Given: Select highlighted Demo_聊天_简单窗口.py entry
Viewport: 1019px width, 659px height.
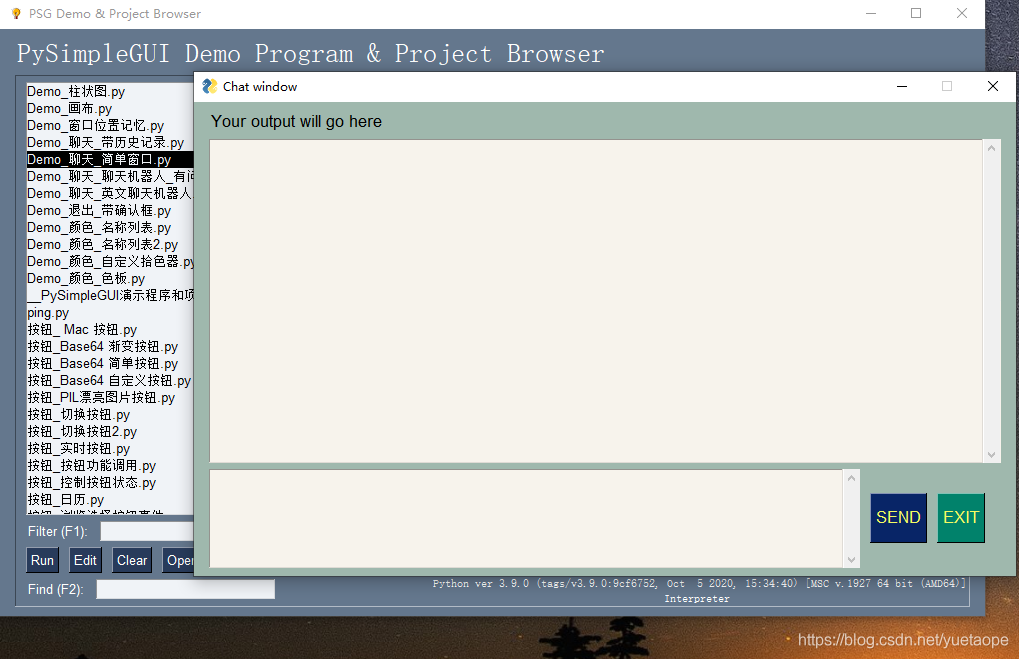Looking at the screenshot, I should 109,159.
